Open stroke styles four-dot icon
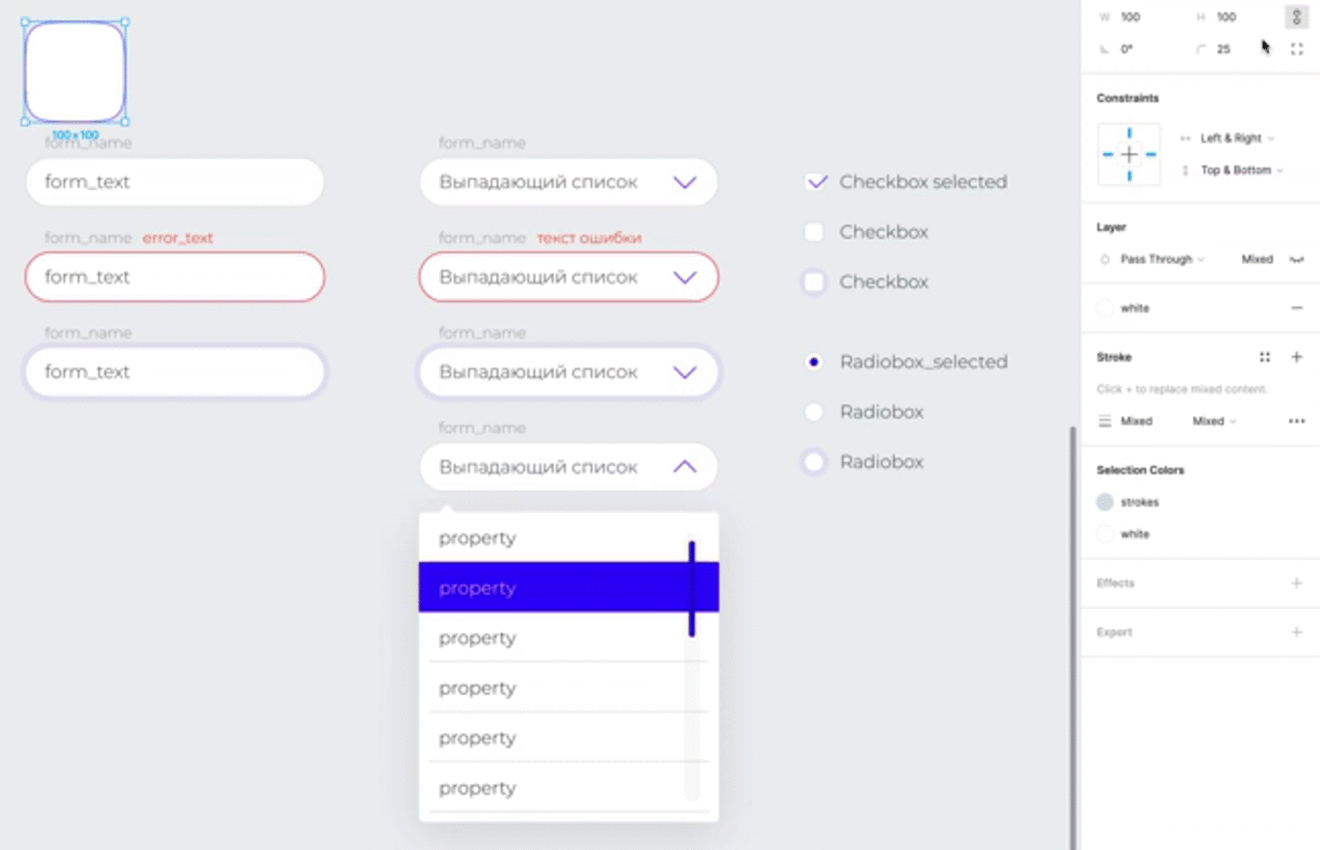This screenshot has height=850, width=1320. click(1265, 357)
